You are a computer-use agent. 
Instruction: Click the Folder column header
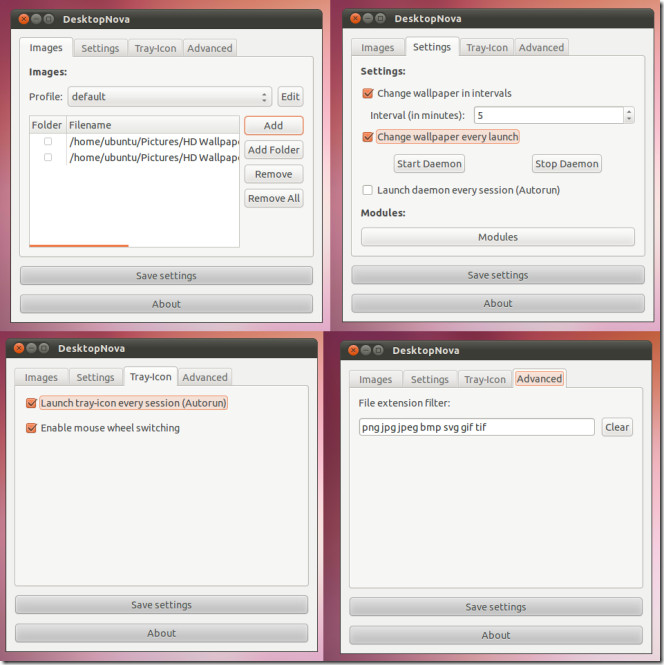(47, 125)
